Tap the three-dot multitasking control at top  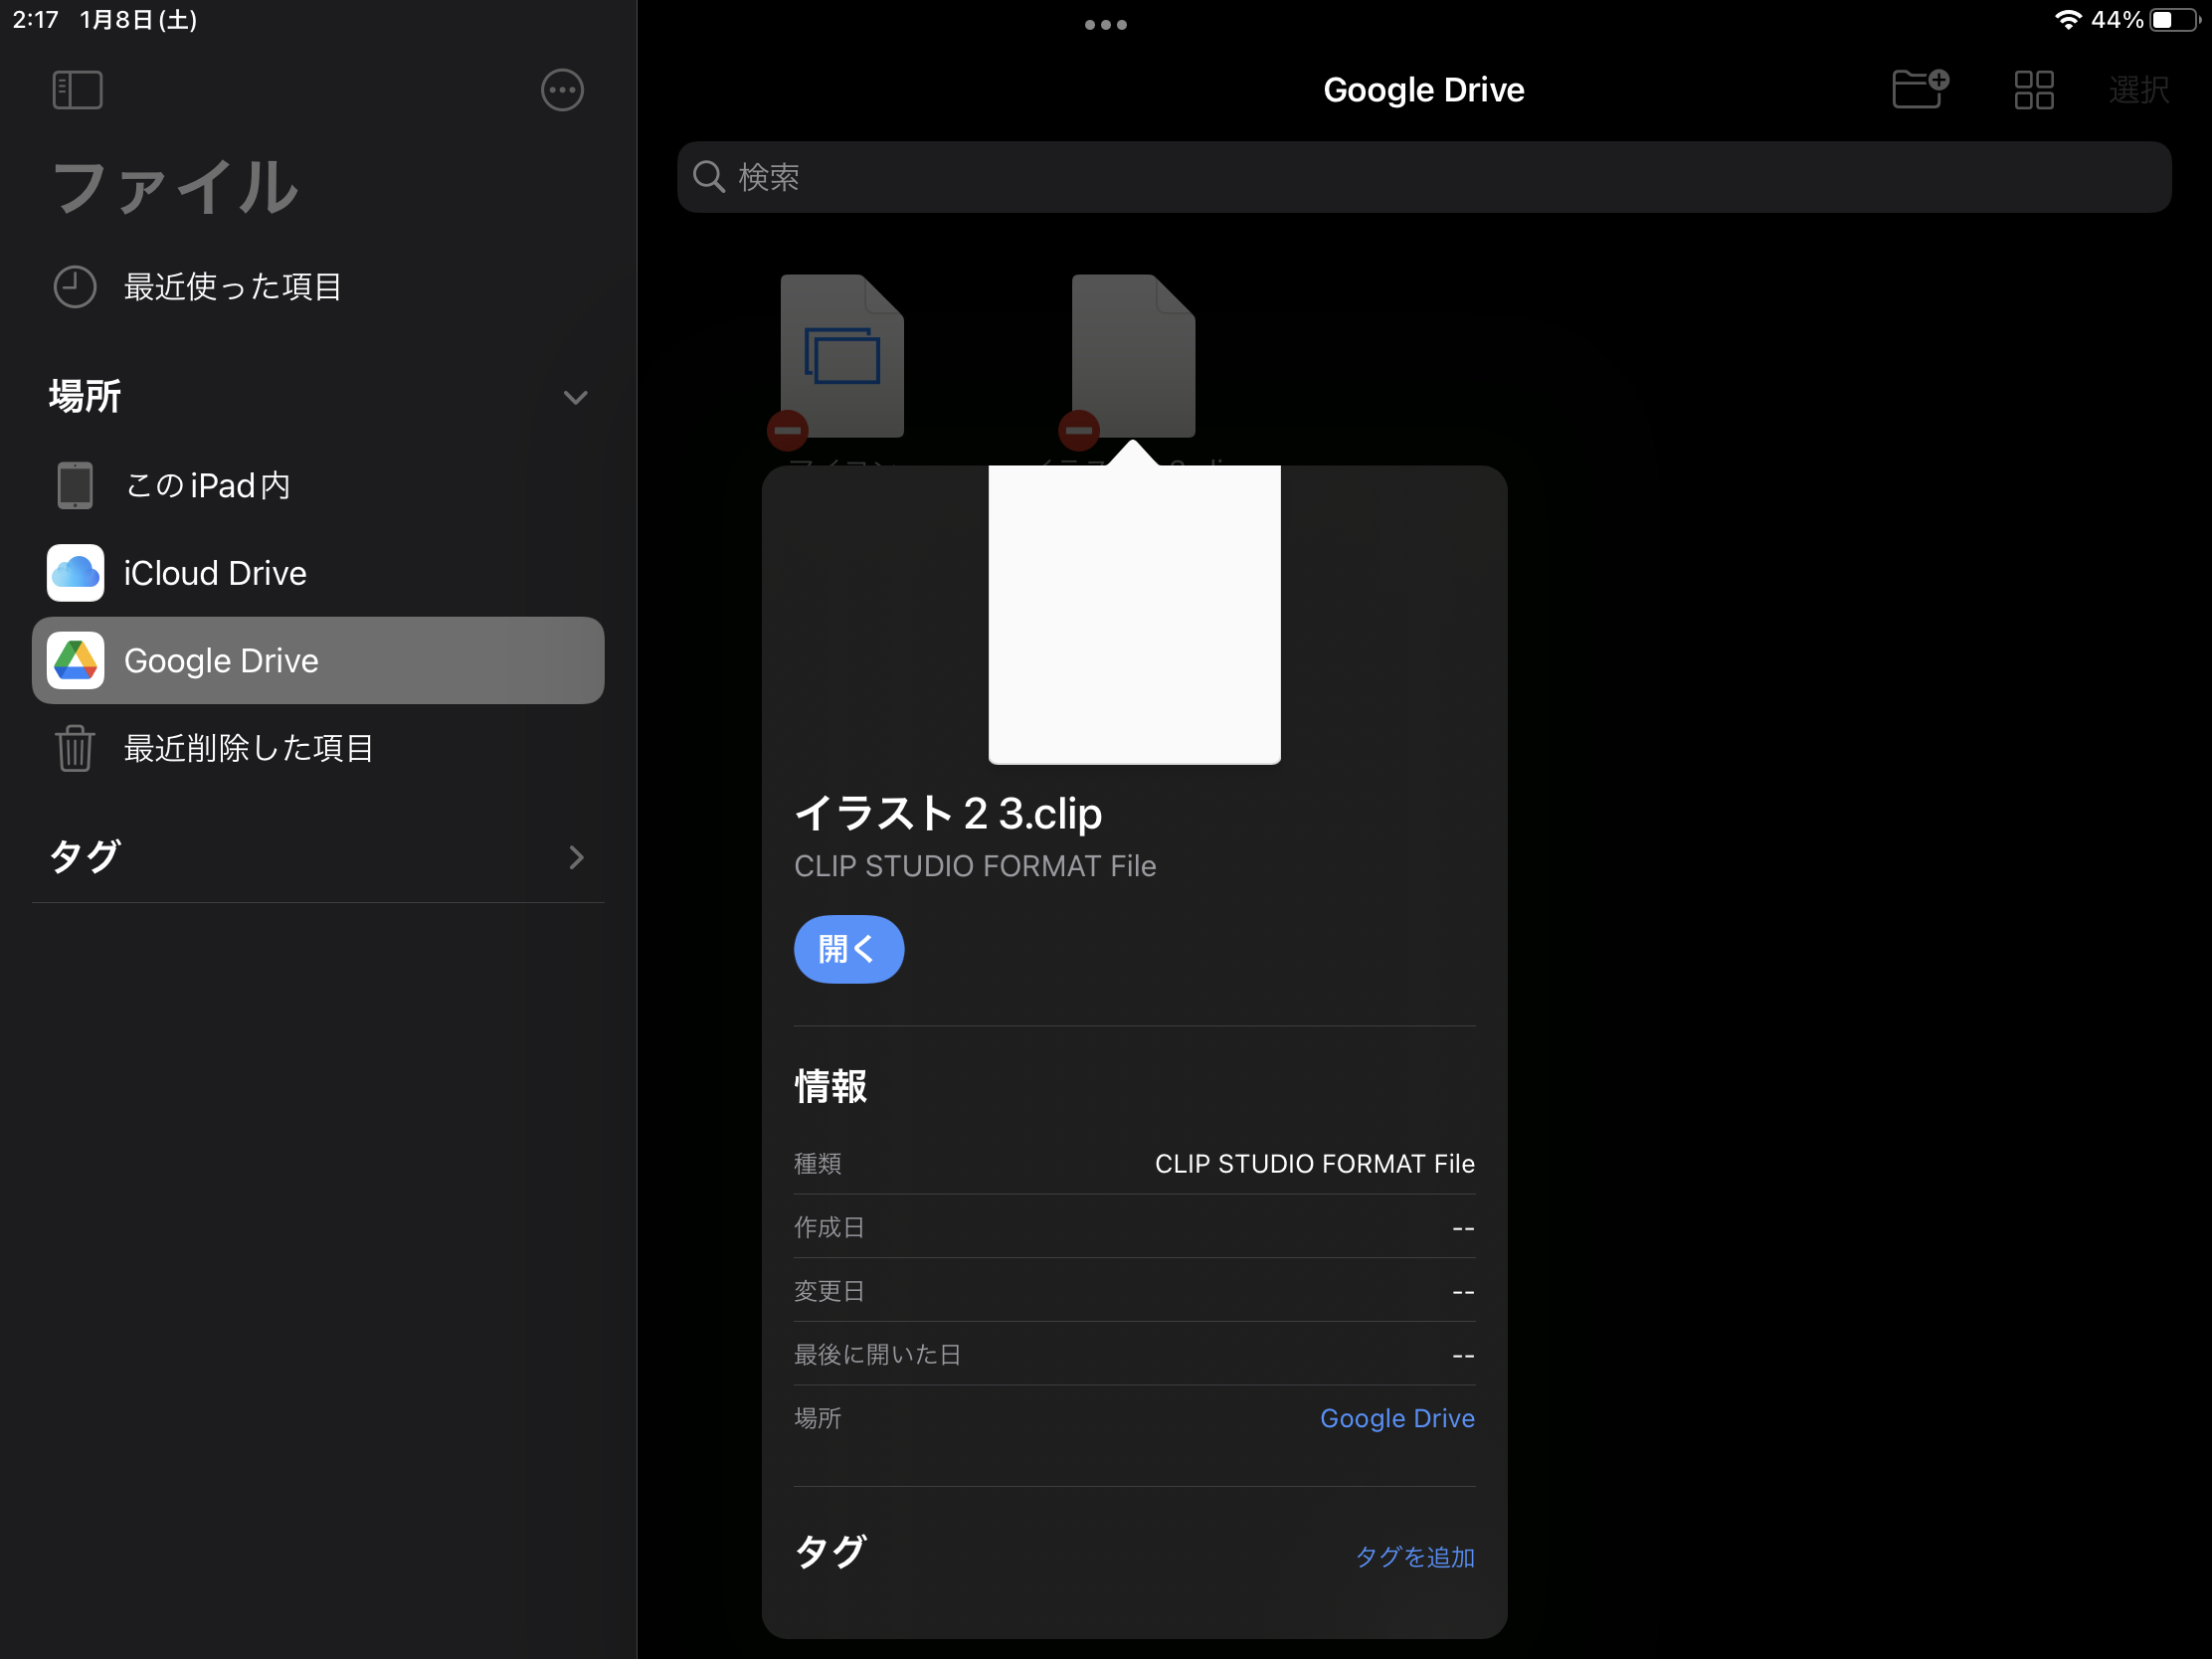(1105, 24)
